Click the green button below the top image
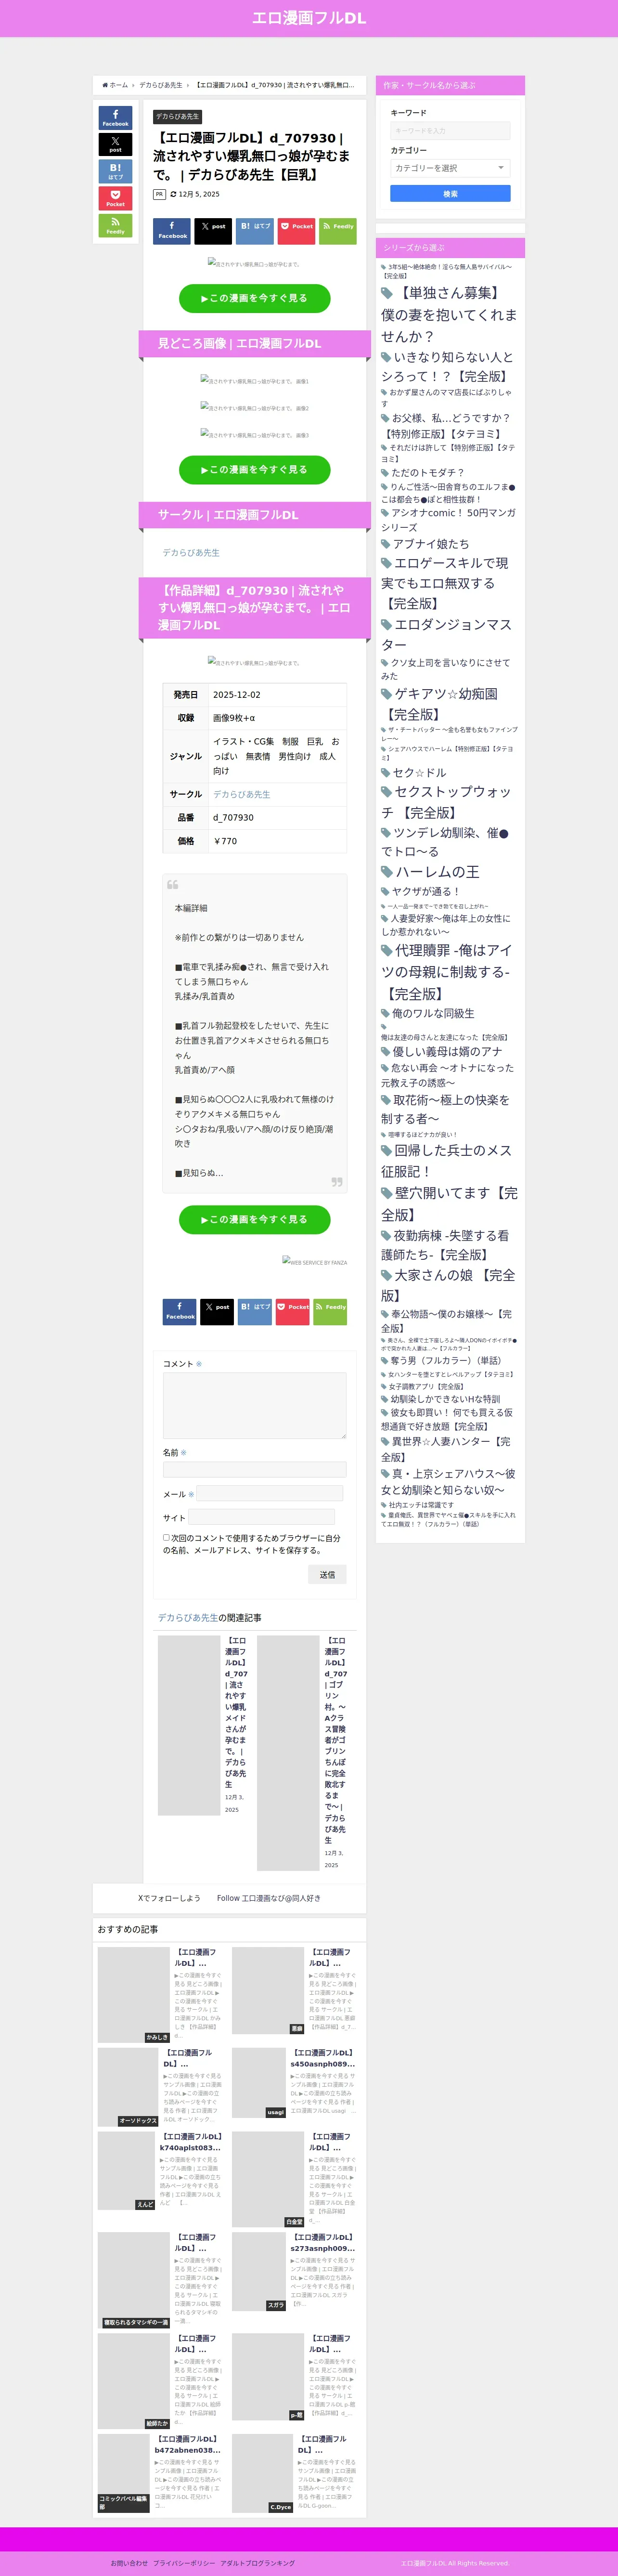The height and width of the screenshot is (2576, 618). coord(254,298)
